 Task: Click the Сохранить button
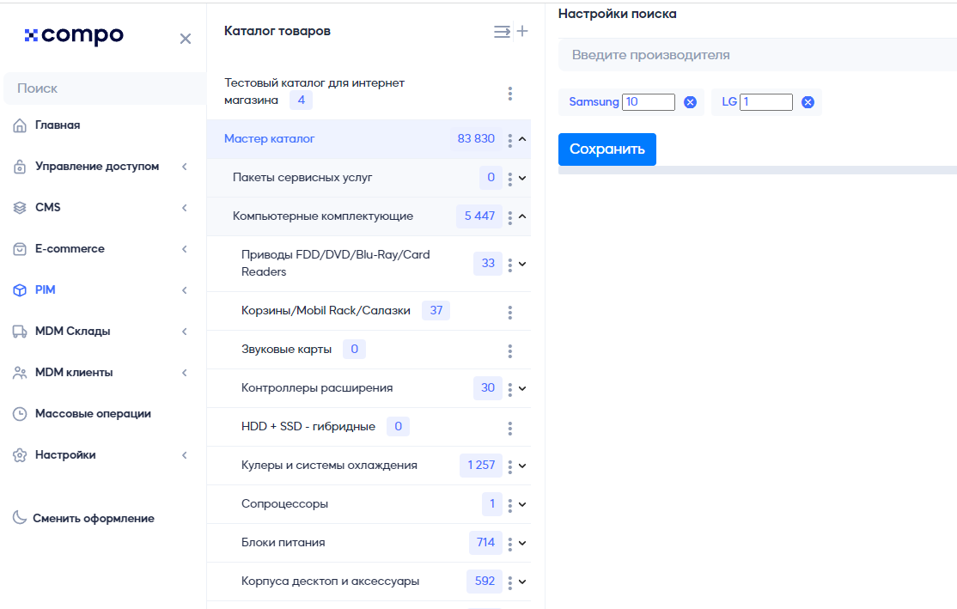point(607,150)
